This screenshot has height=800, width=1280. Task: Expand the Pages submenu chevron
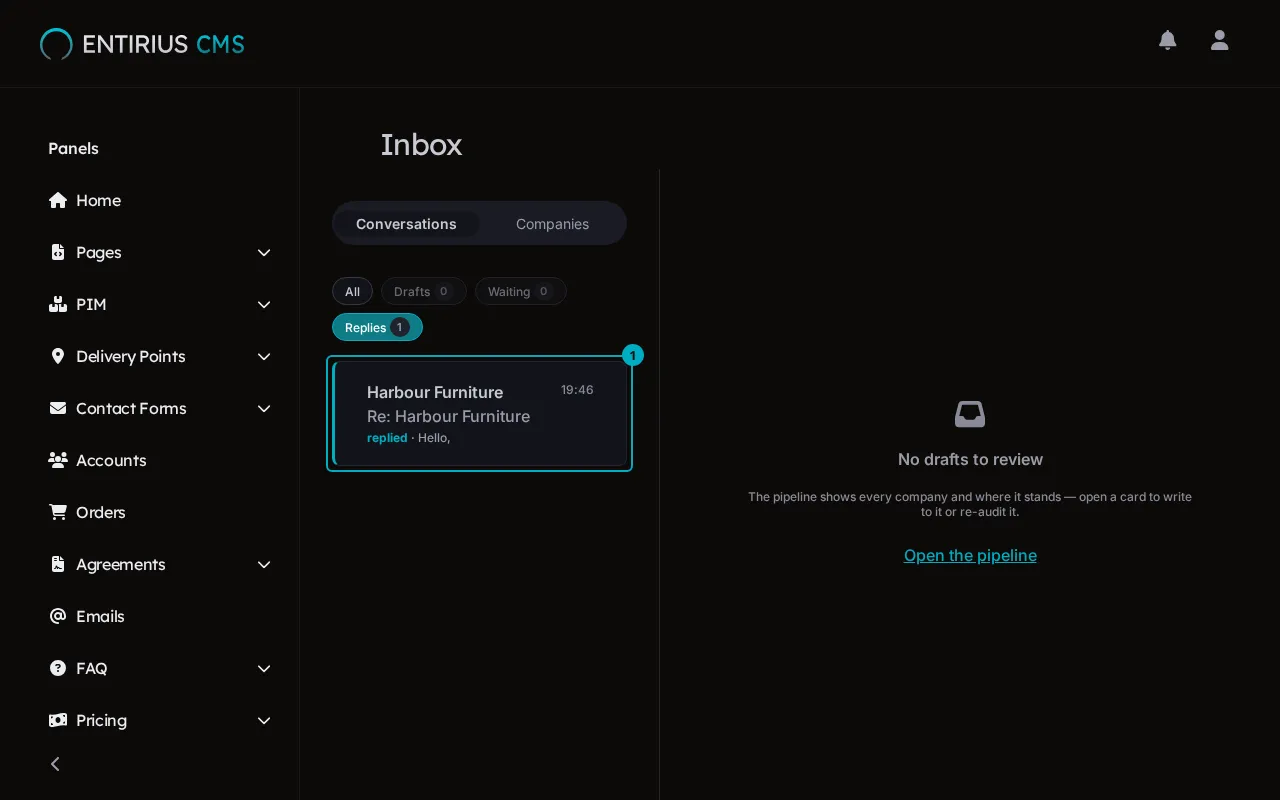point(264,252)
